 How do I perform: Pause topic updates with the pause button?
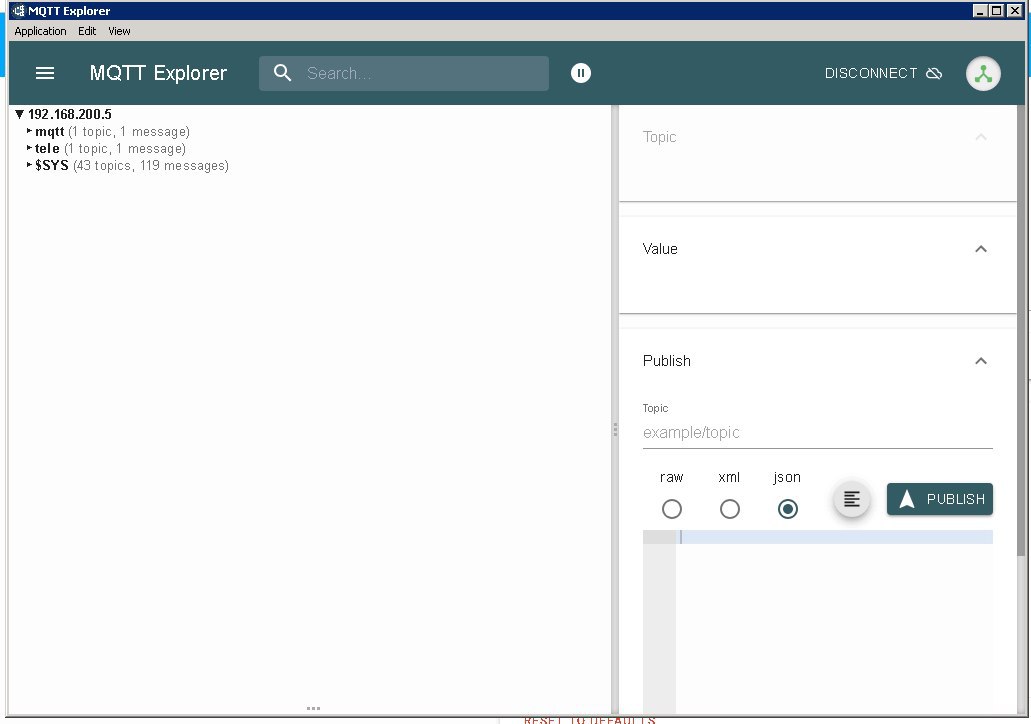(x=581, y=73)
